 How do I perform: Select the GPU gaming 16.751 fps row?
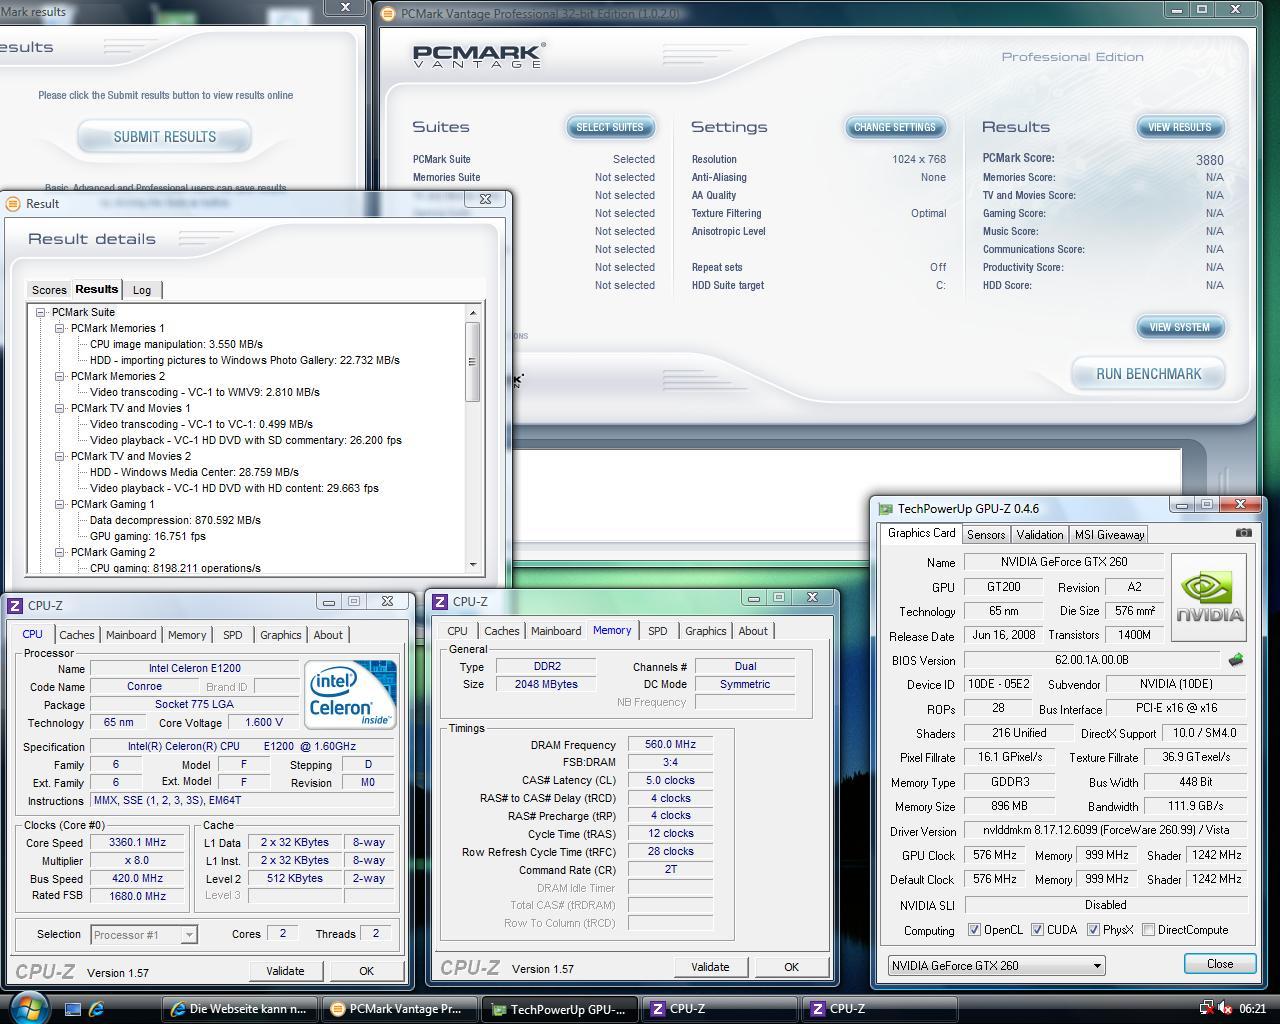[x=148, y=536]
